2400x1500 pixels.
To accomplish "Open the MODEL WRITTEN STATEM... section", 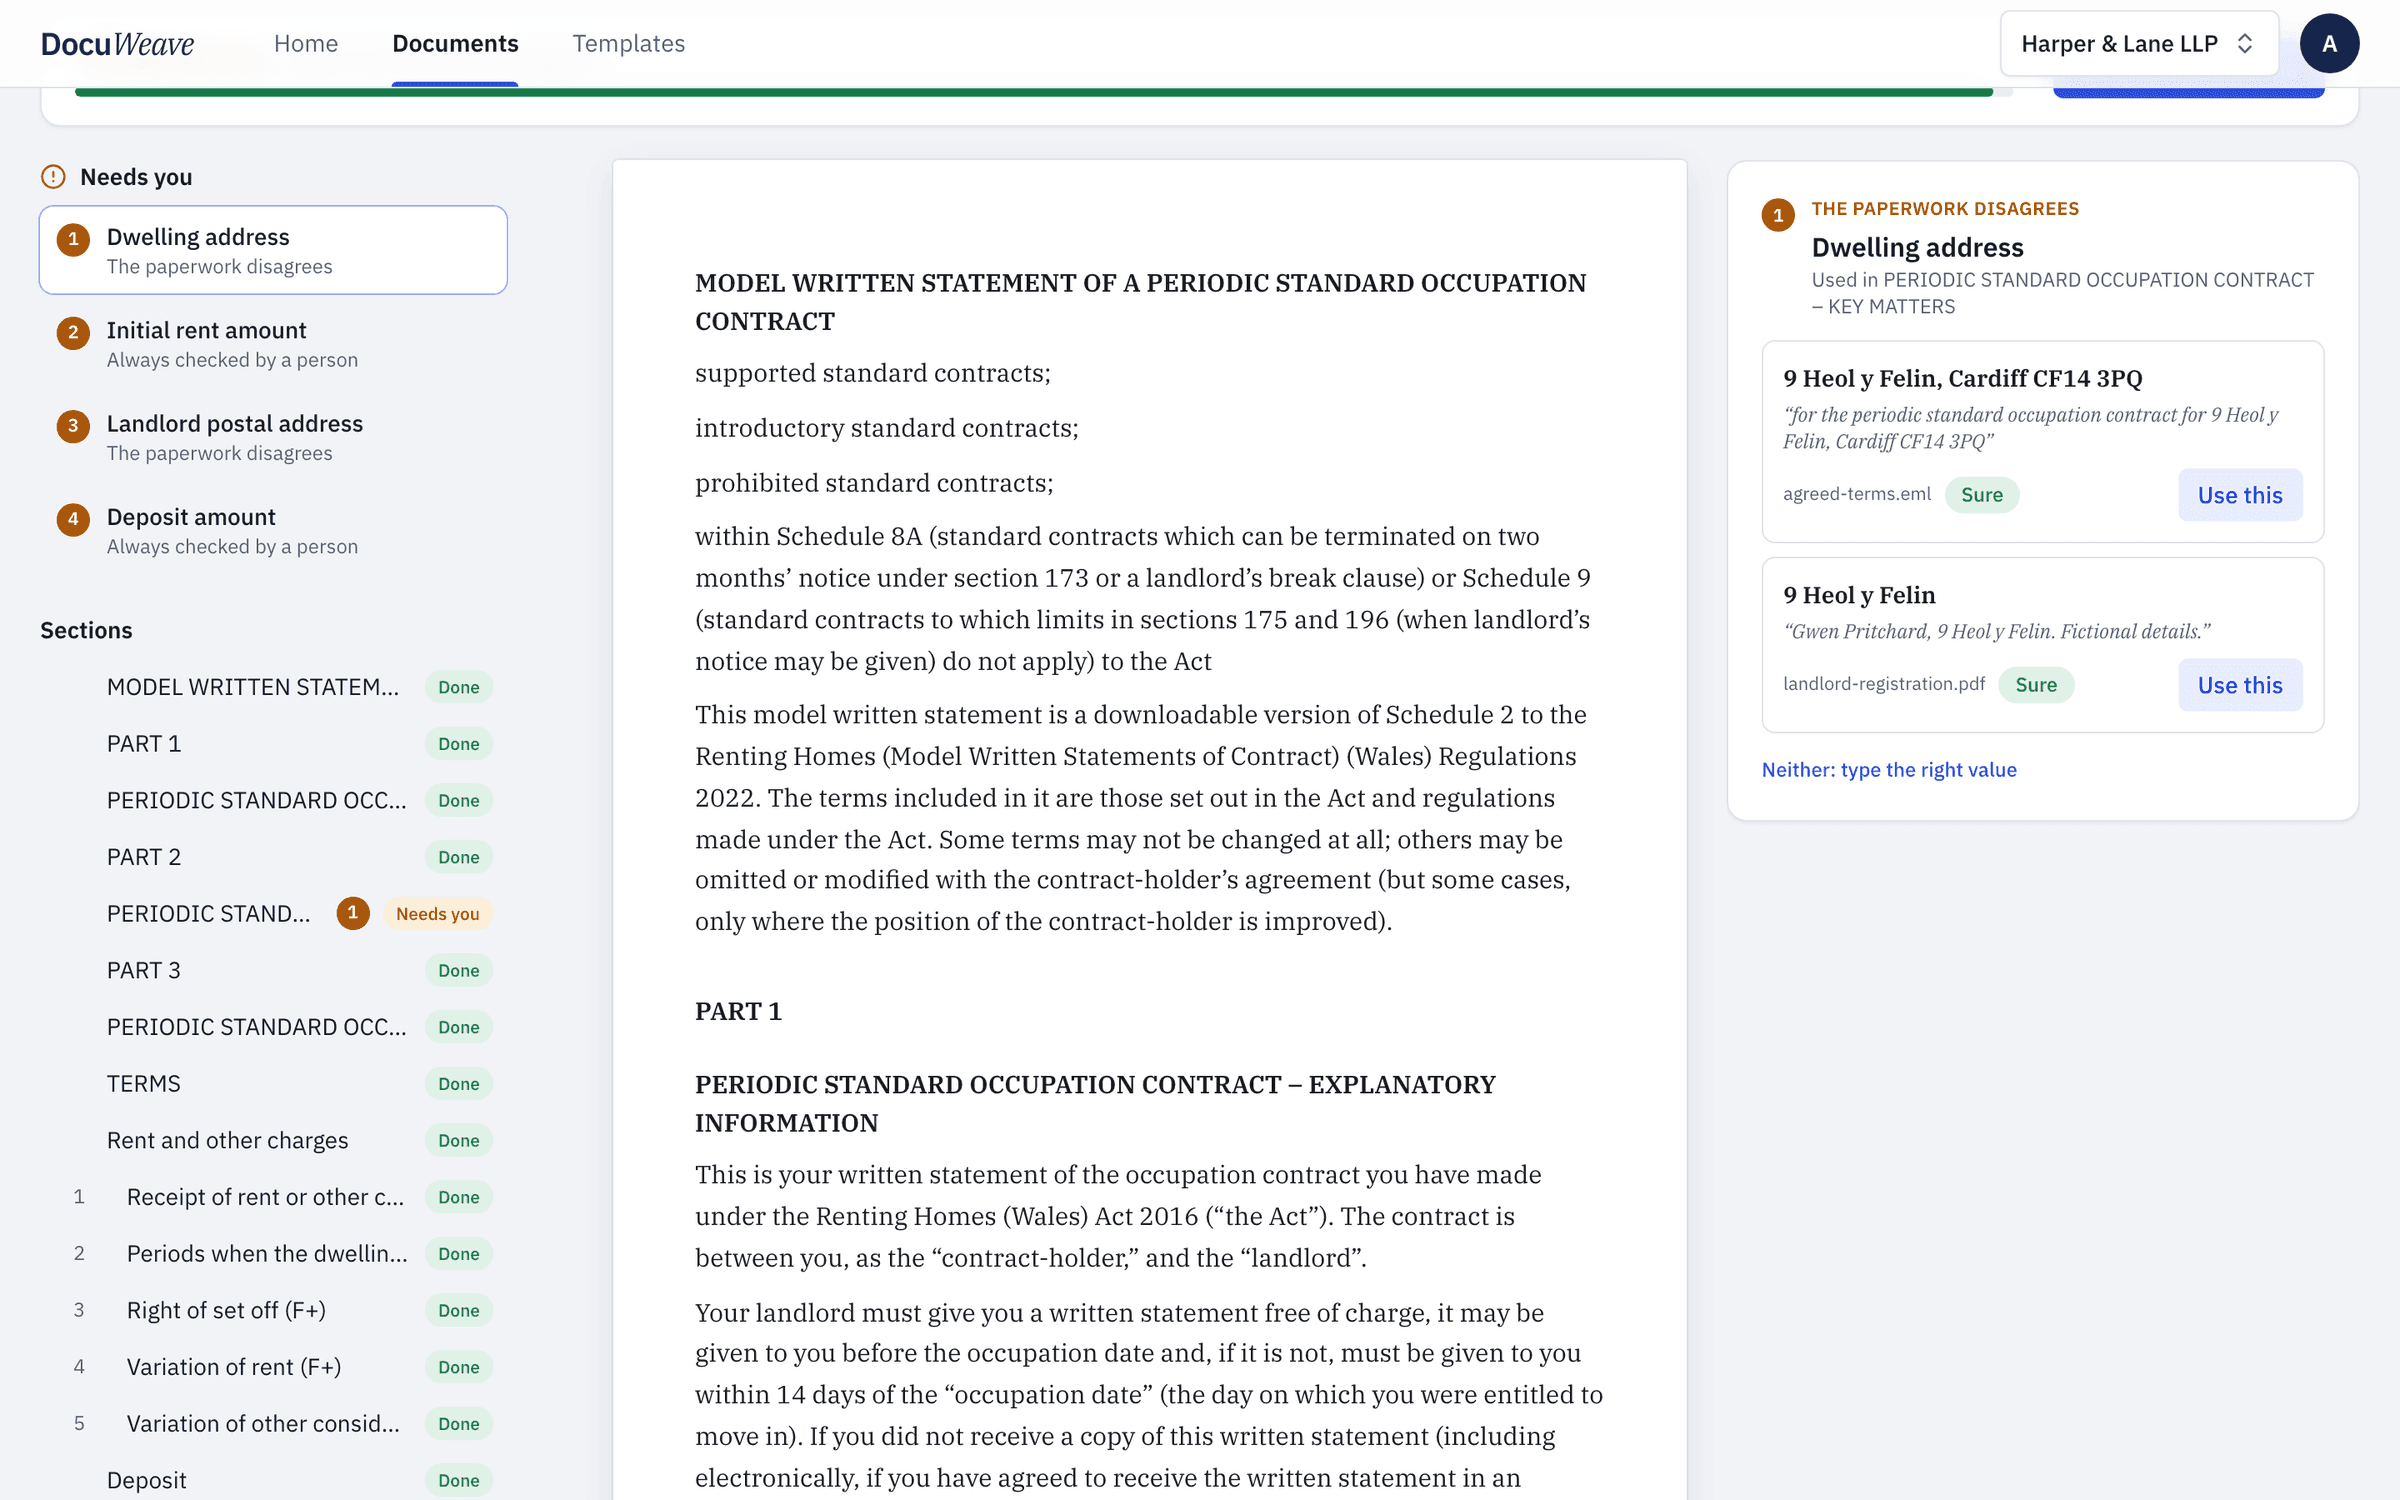I will (273, 687).
